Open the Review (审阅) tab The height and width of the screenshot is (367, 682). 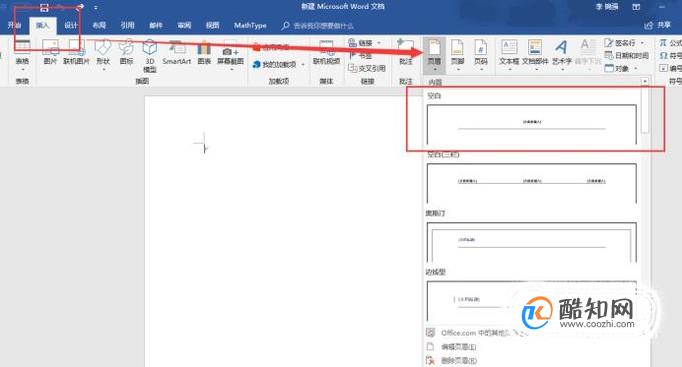[x=184, y=25]
